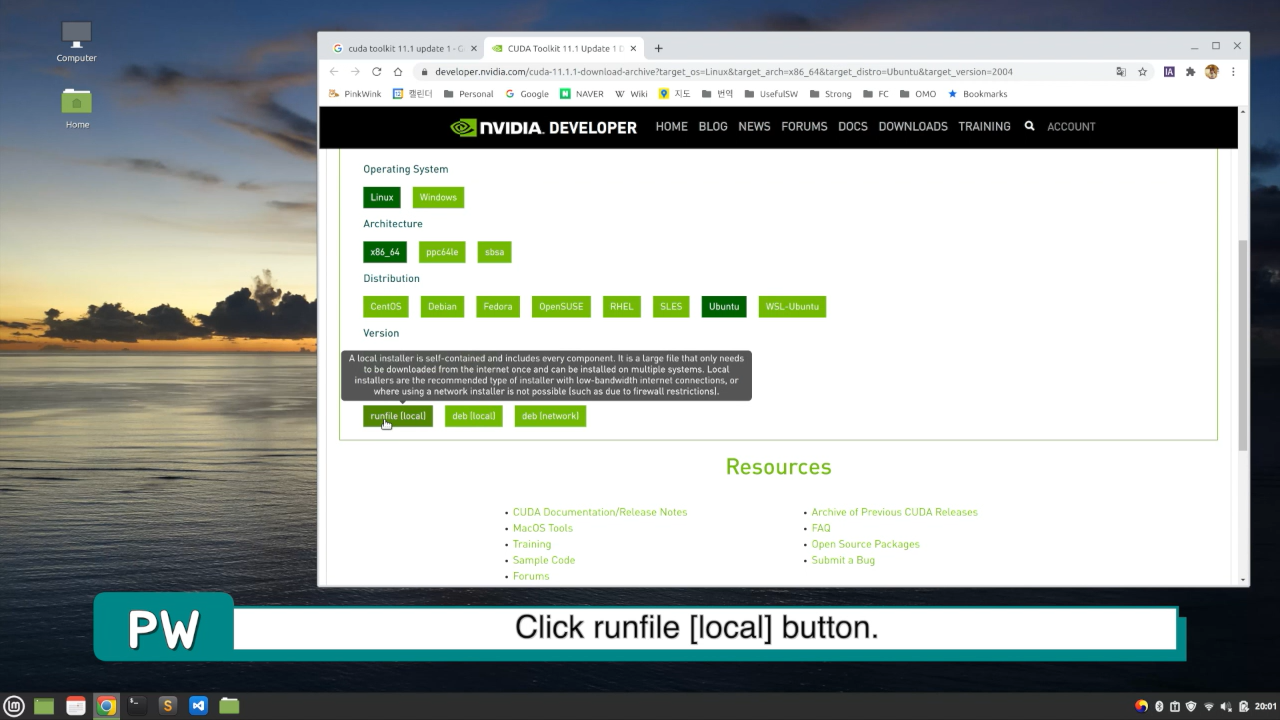Choose OpenSUSE distribution

(x=561, y=306)
